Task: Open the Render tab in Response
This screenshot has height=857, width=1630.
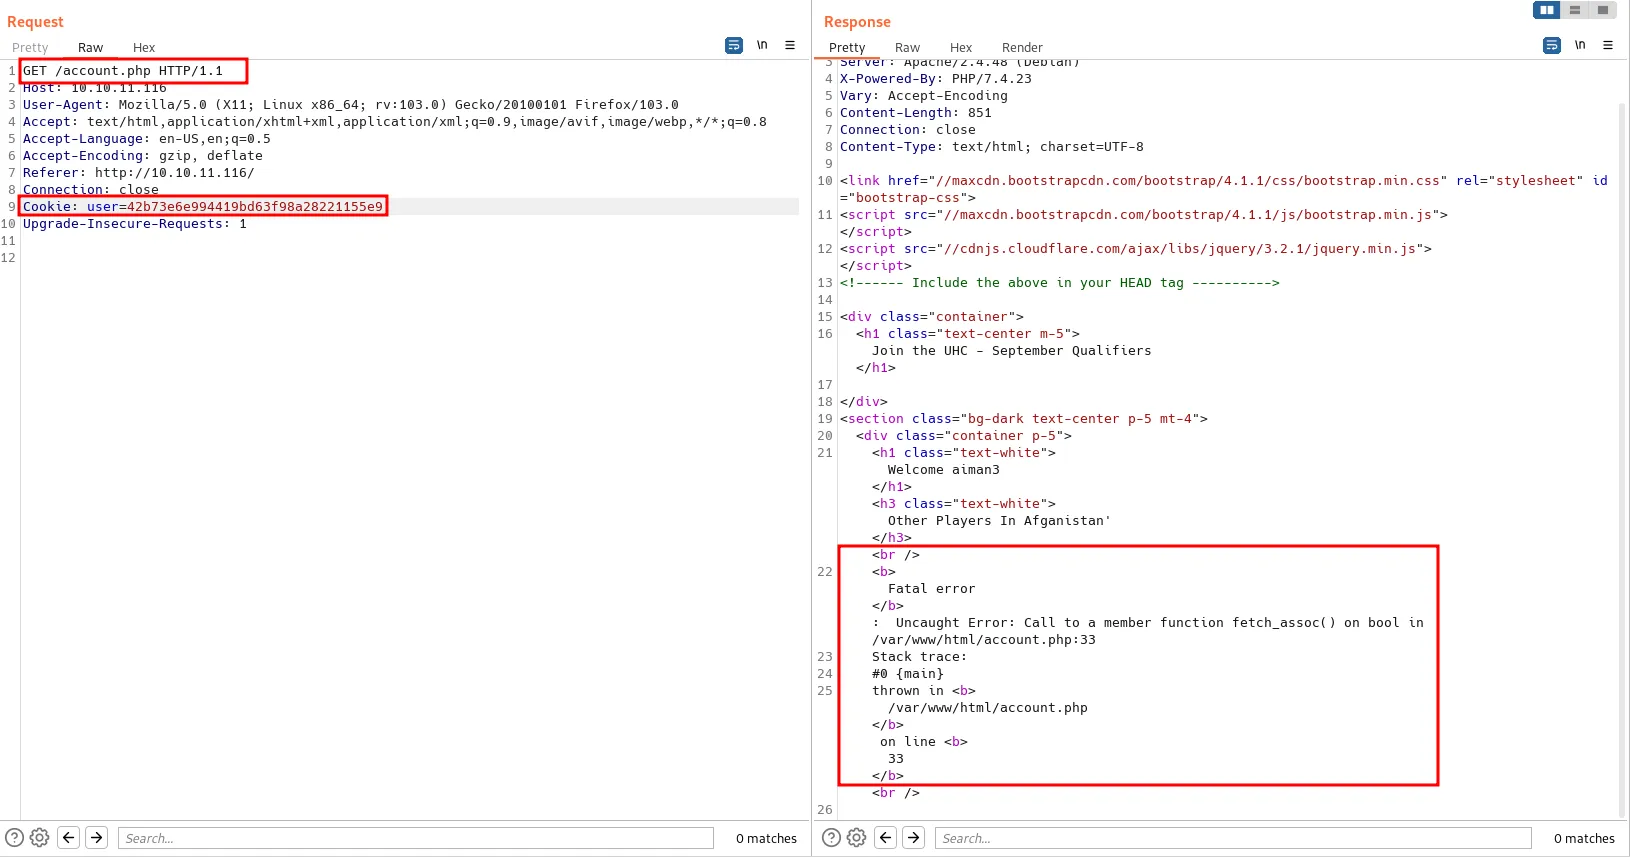Action: 1022,47
